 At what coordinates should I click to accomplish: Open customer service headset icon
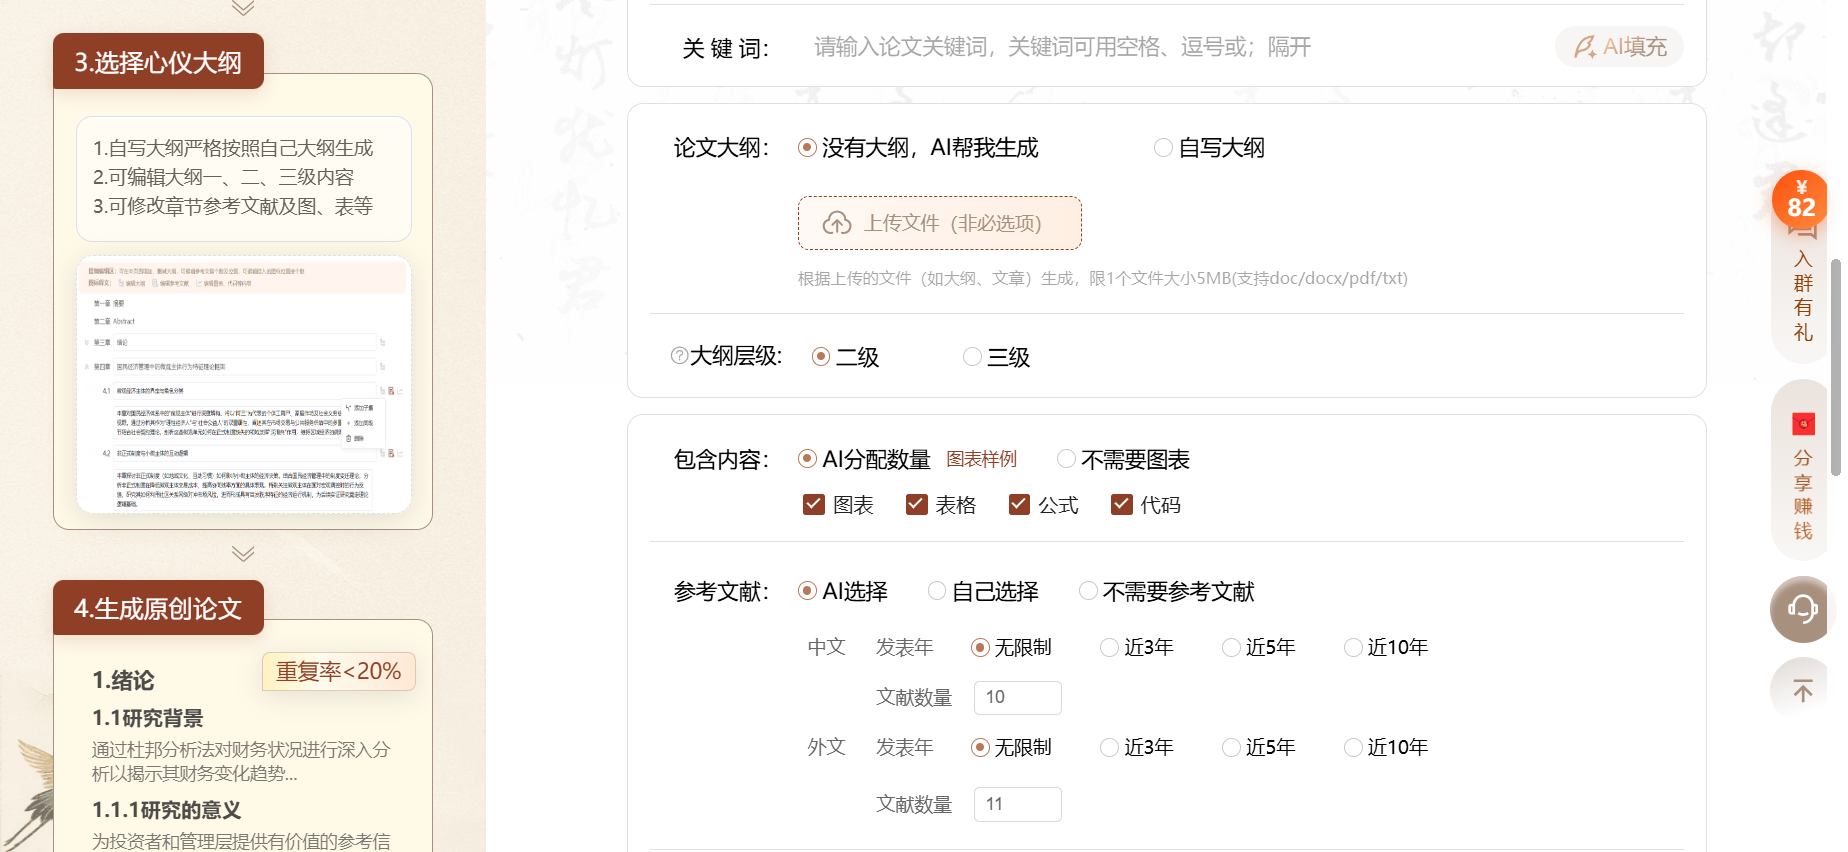point(1802,609)
